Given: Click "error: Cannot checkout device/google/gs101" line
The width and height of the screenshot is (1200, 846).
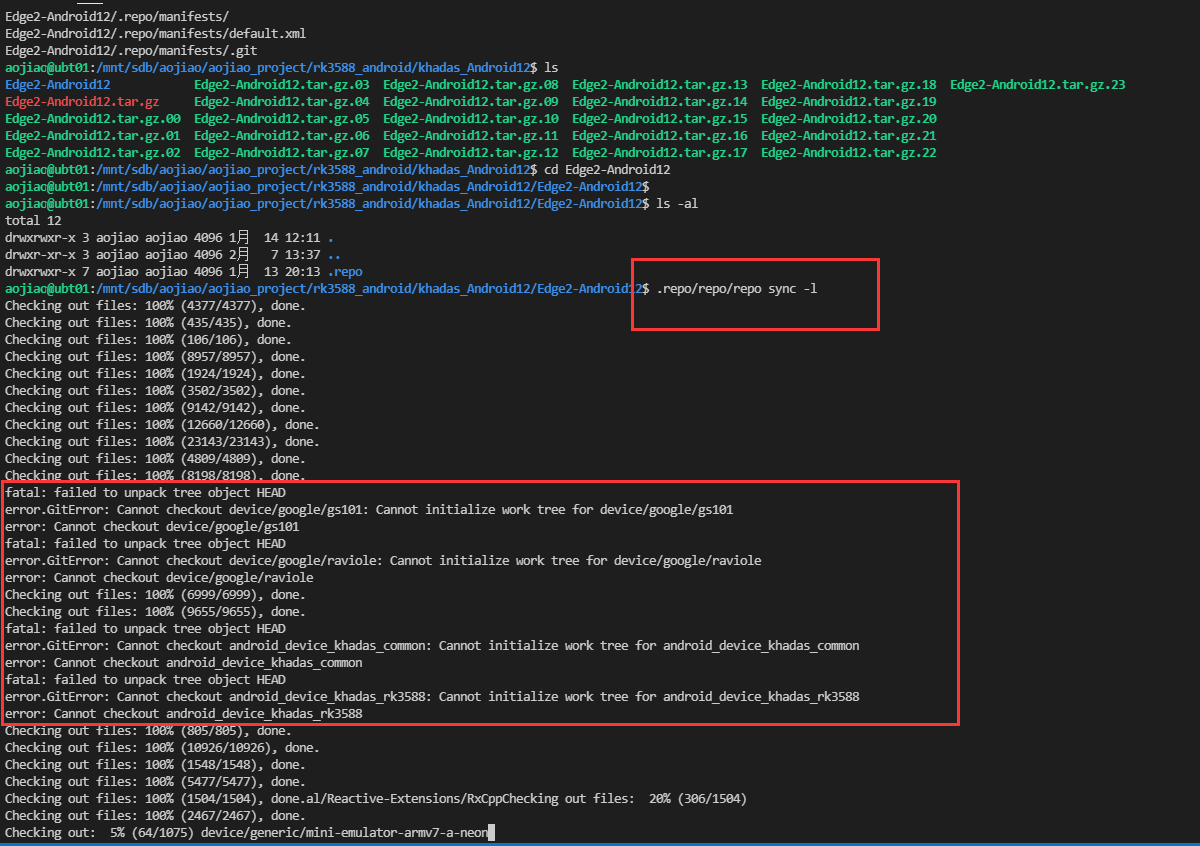Looking at the screenshot, I should pyautogui.click(x=152, y=527).
